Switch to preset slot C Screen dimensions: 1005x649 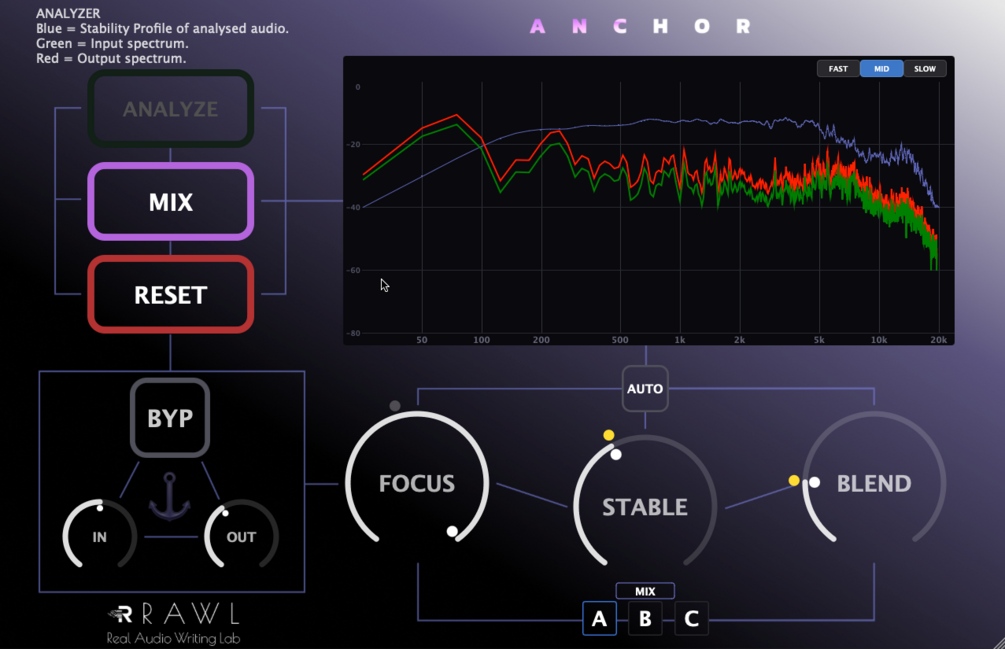click(691, 618)
